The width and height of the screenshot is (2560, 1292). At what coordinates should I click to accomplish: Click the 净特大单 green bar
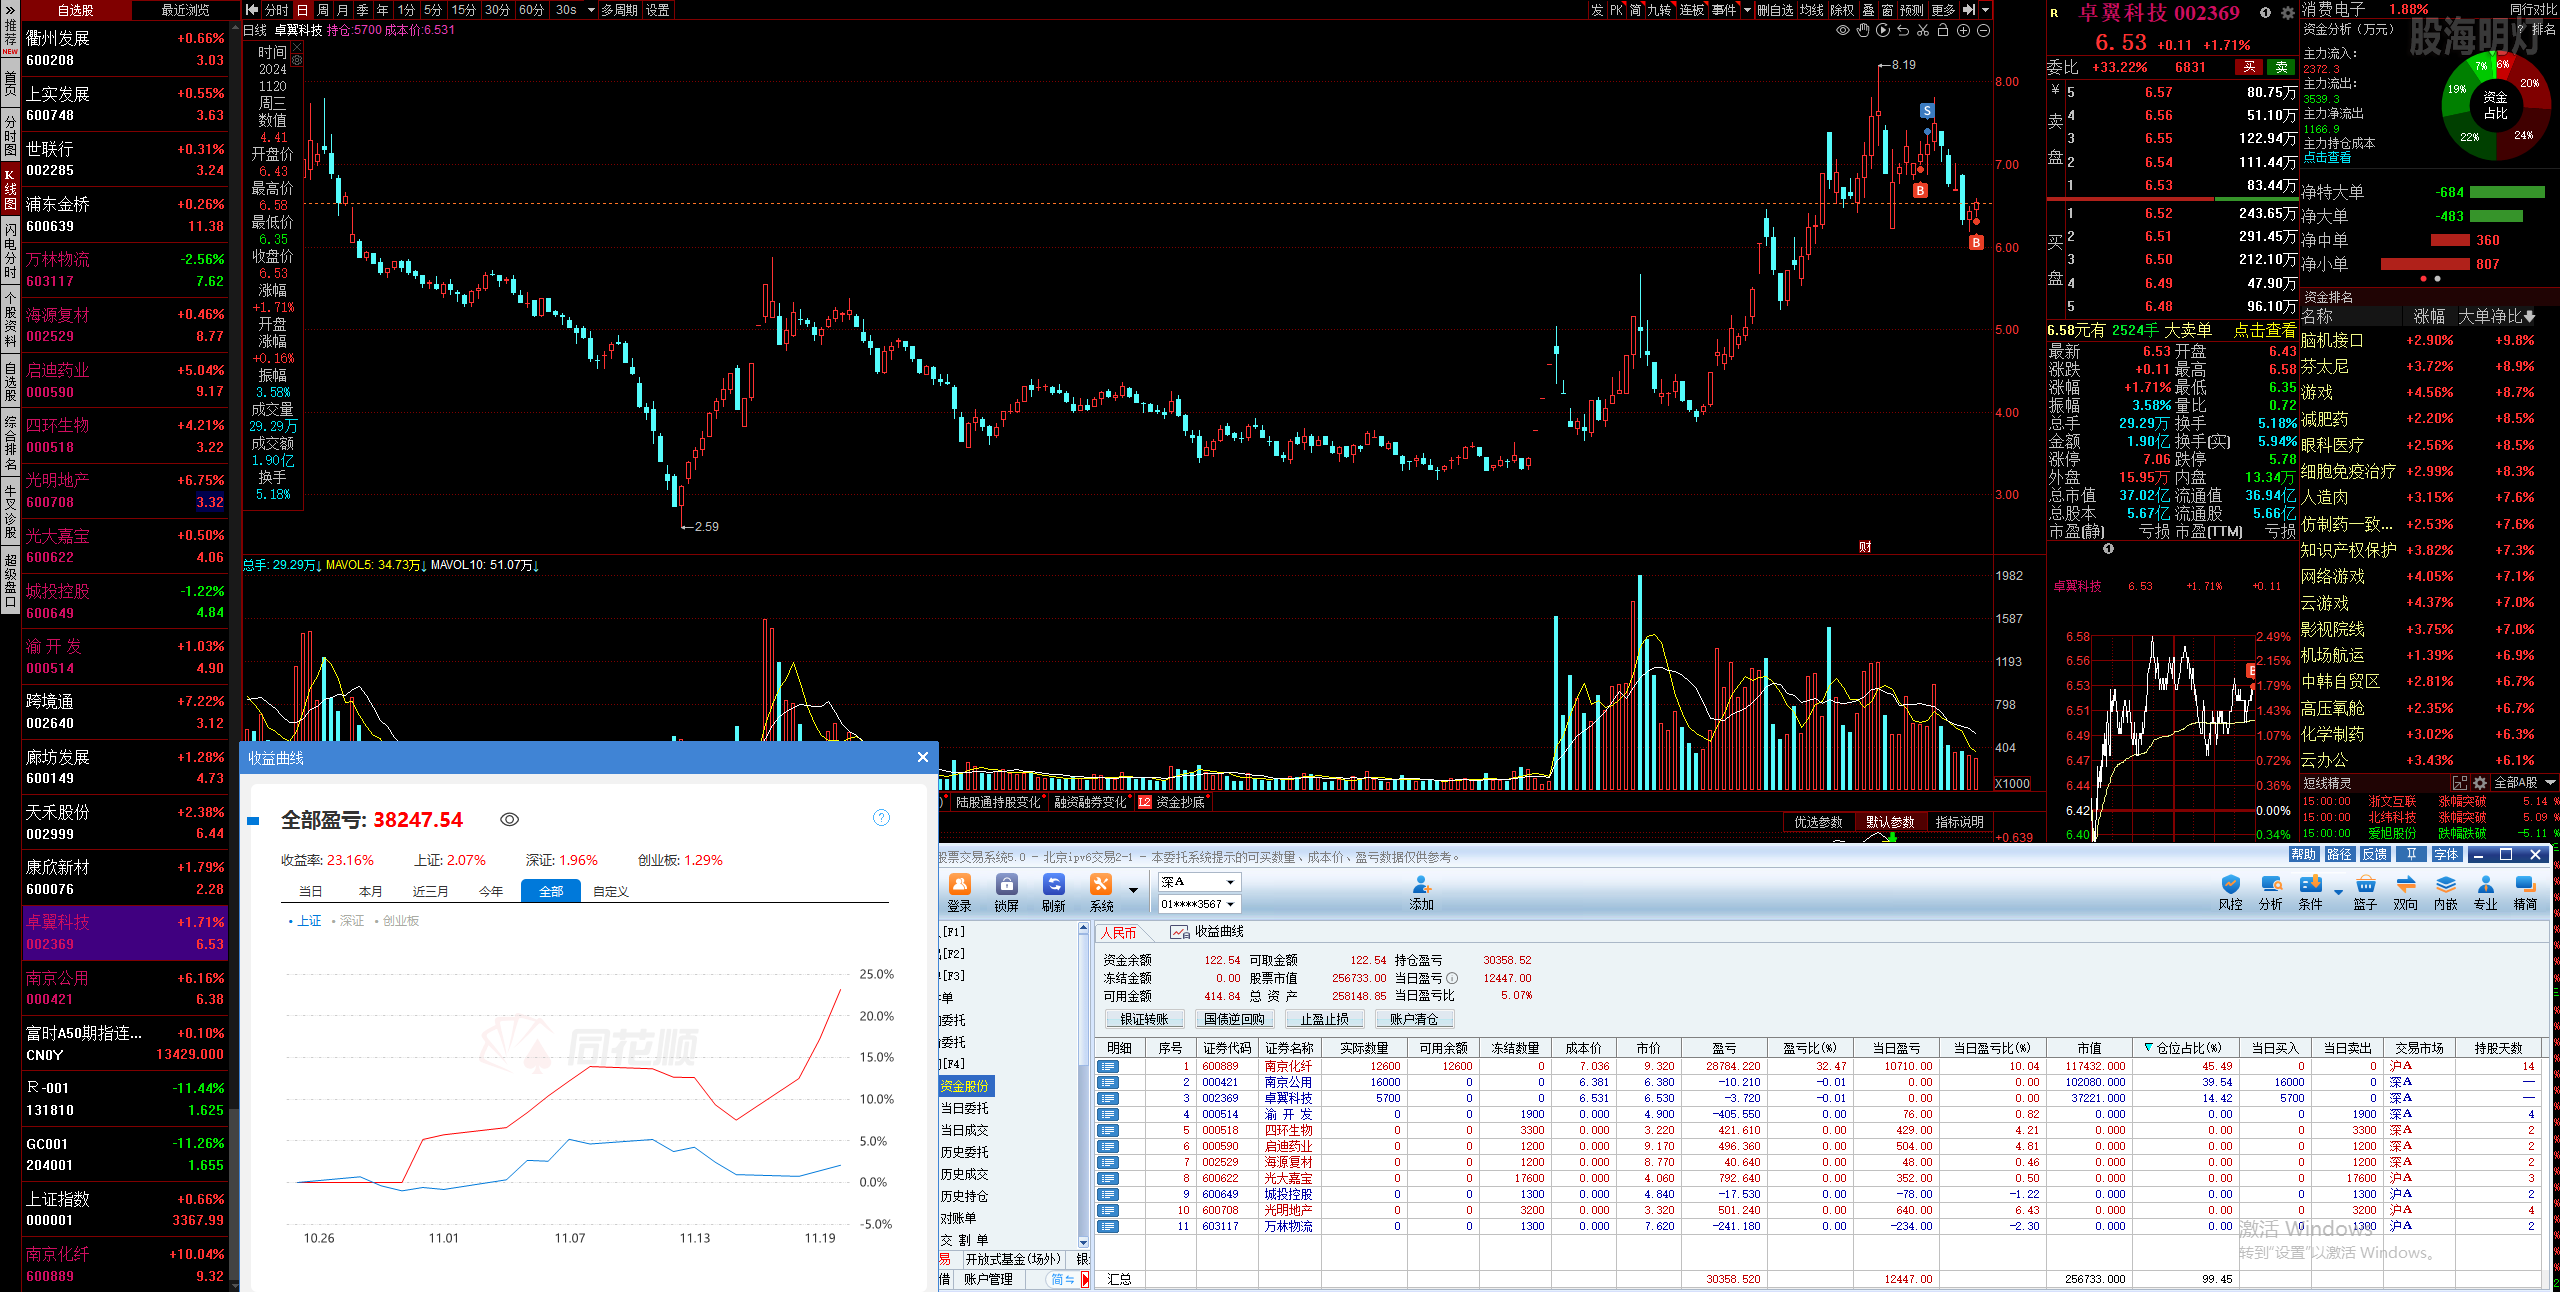pos(2507,192)
